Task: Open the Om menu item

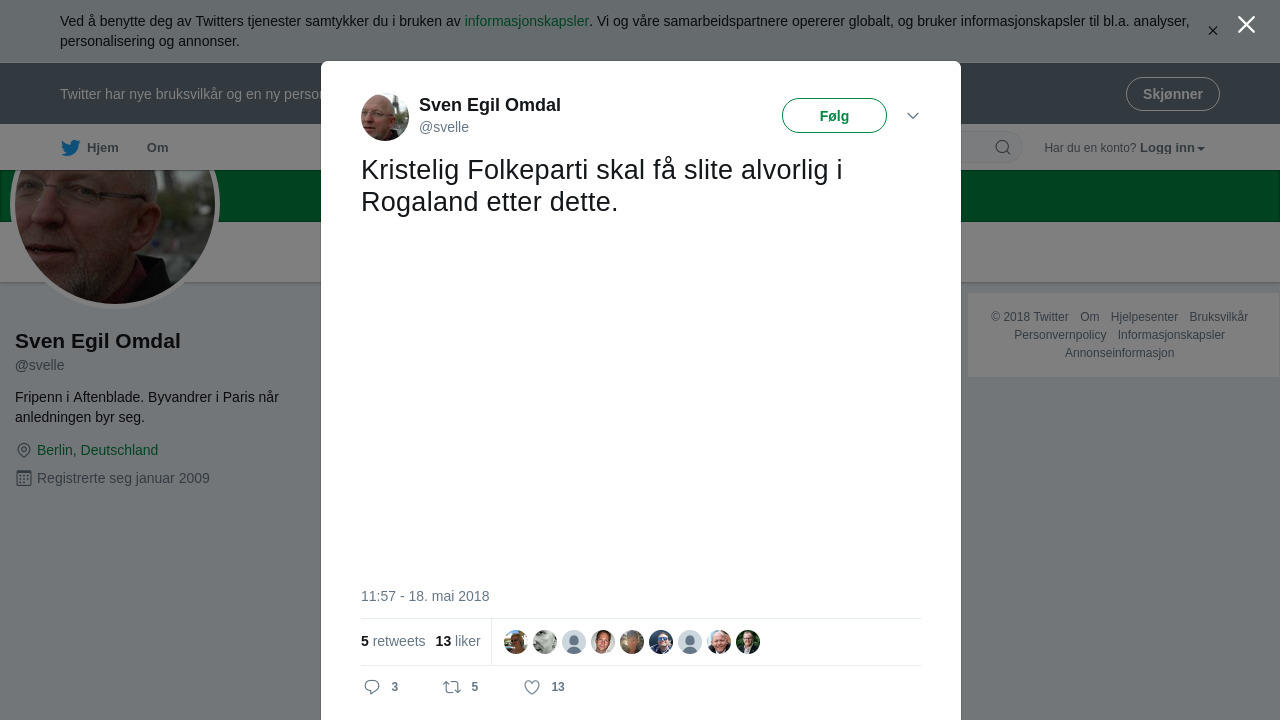Action: 157,148
